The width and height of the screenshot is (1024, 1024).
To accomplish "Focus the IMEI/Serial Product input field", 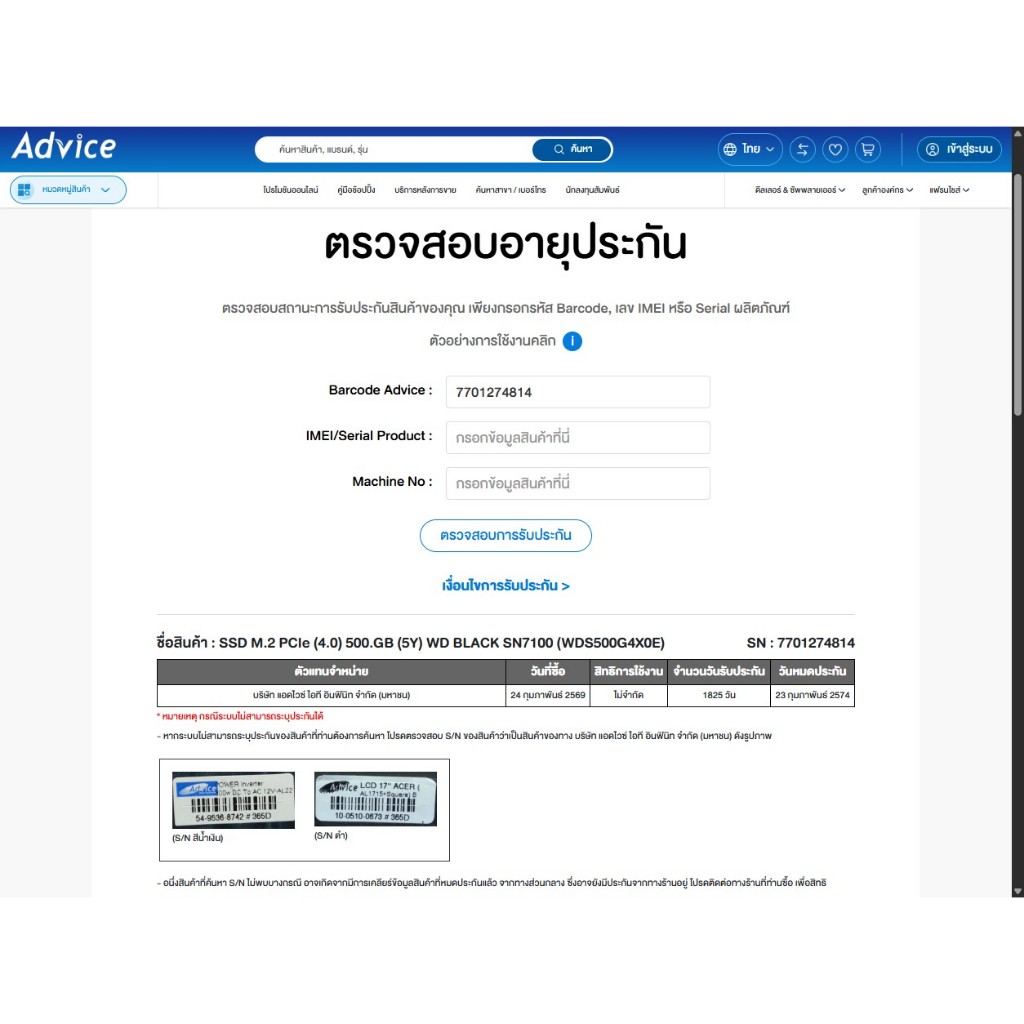I will 577,438.
